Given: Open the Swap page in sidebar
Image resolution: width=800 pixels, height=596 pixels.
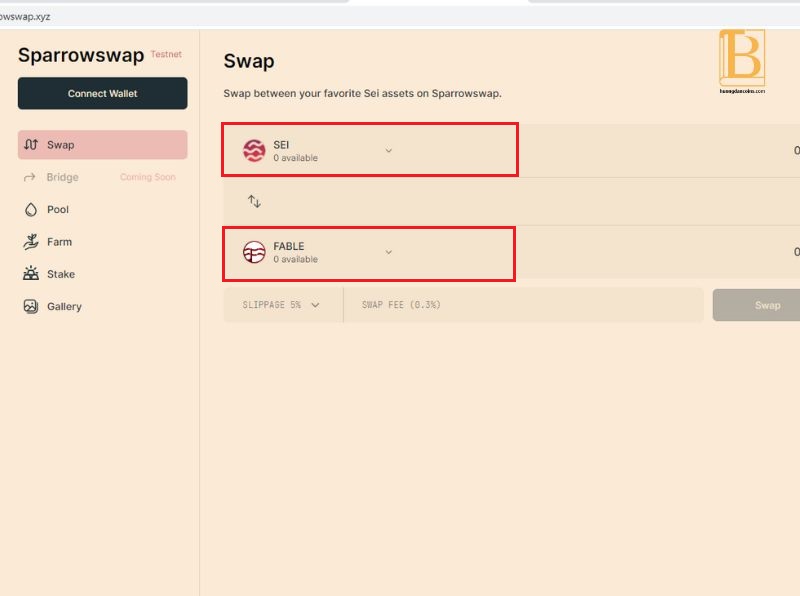Looking at the screenshot, I should (103, 145).
